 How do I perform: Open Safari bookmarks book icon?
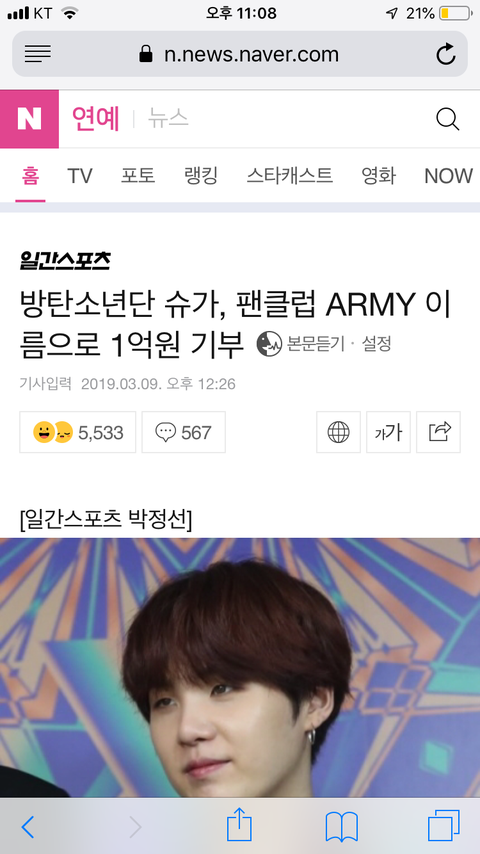(x=342, y=827)
